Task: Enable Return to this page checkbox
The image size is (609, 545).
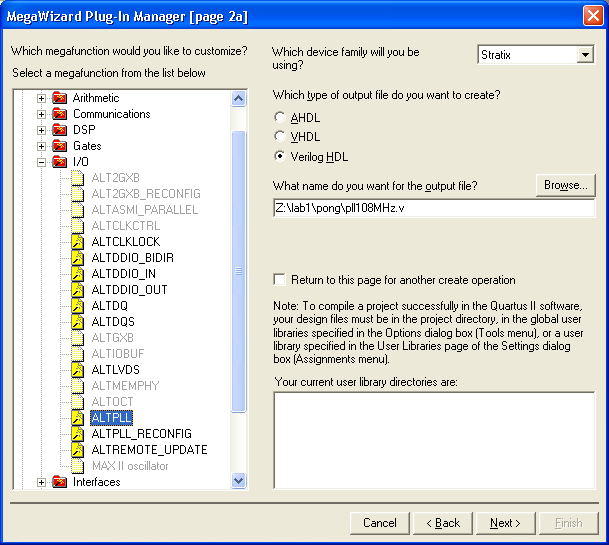Action: click(x=280, y=280)
